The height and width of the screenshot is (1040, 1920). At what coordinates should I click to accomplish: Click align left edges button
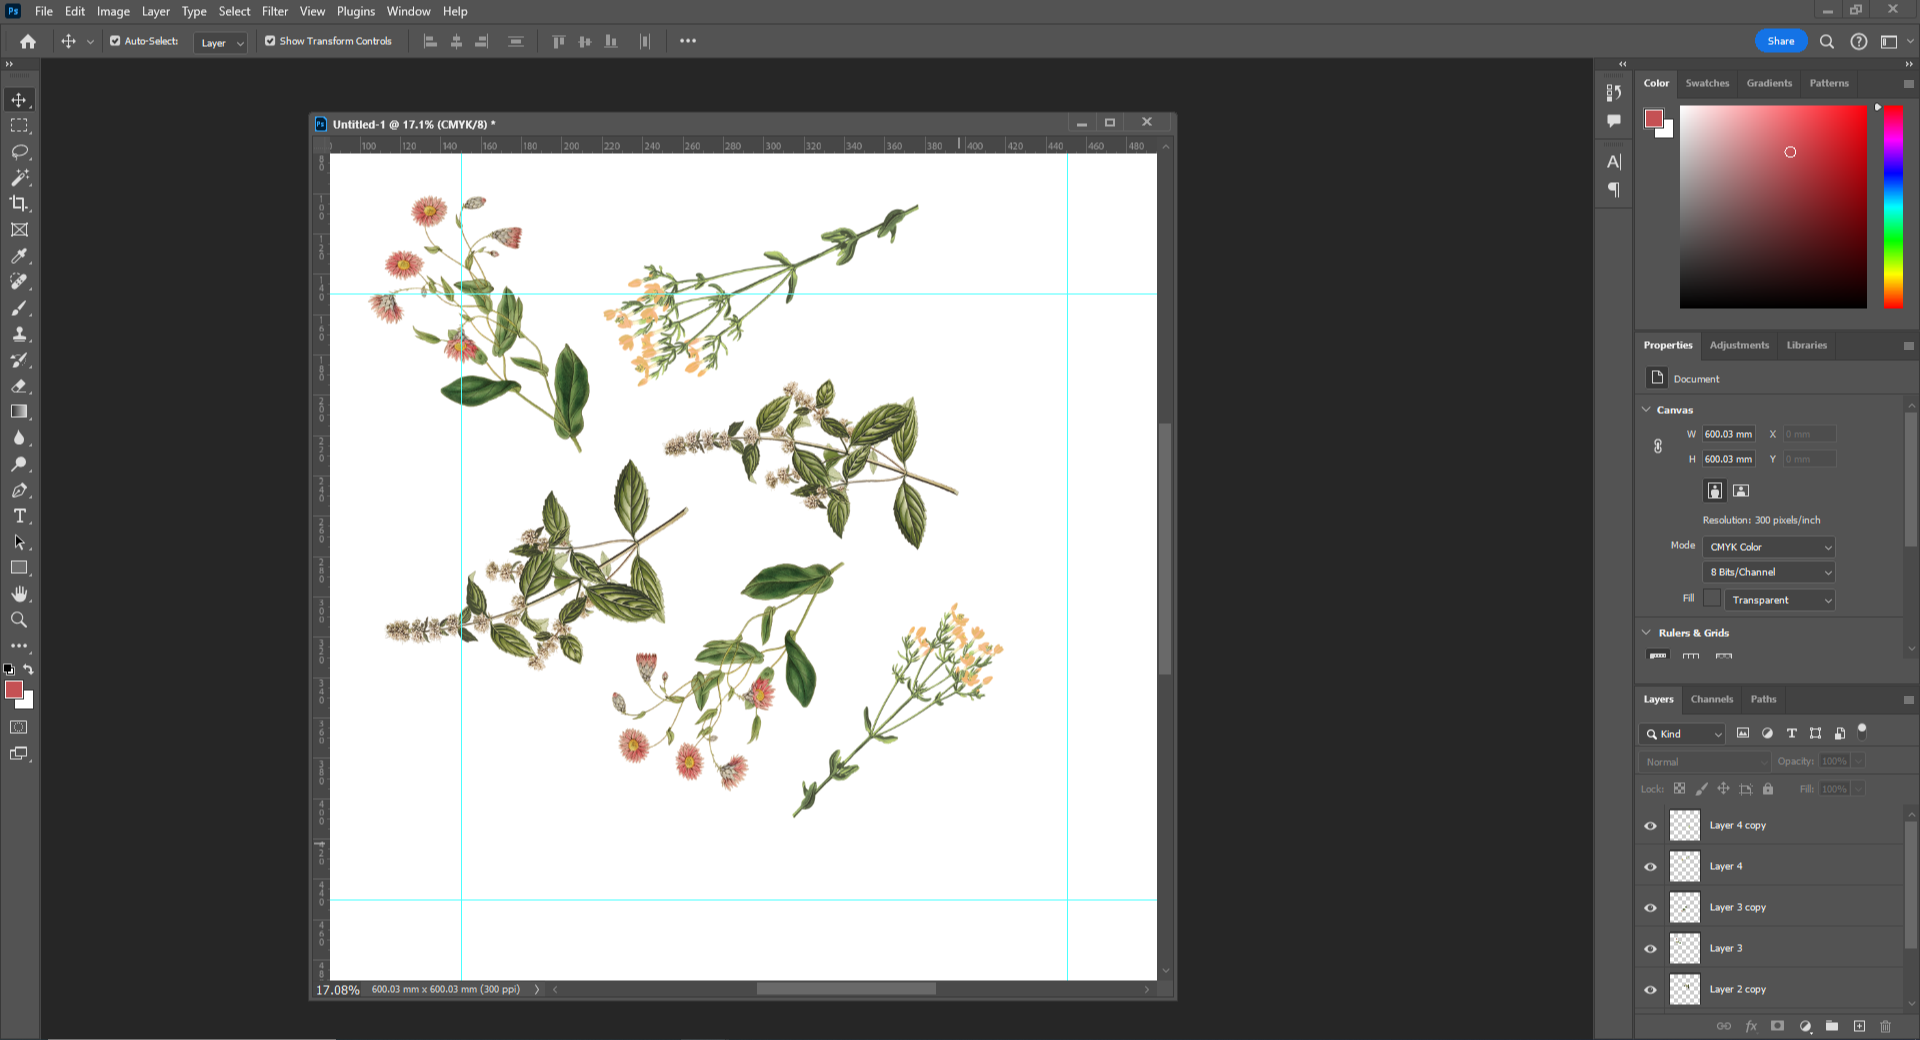tap(431, 41)
